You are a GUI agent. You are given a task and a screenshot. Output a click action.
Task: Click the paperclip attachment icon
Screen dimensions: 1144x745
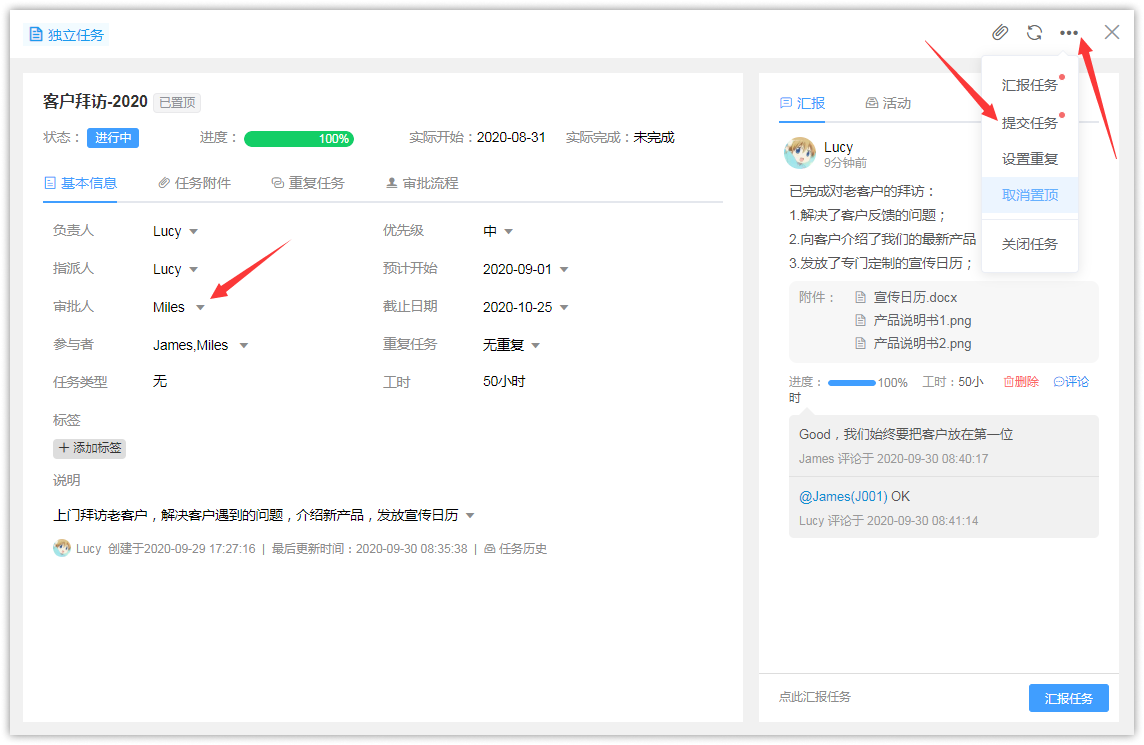point(1000,33)
